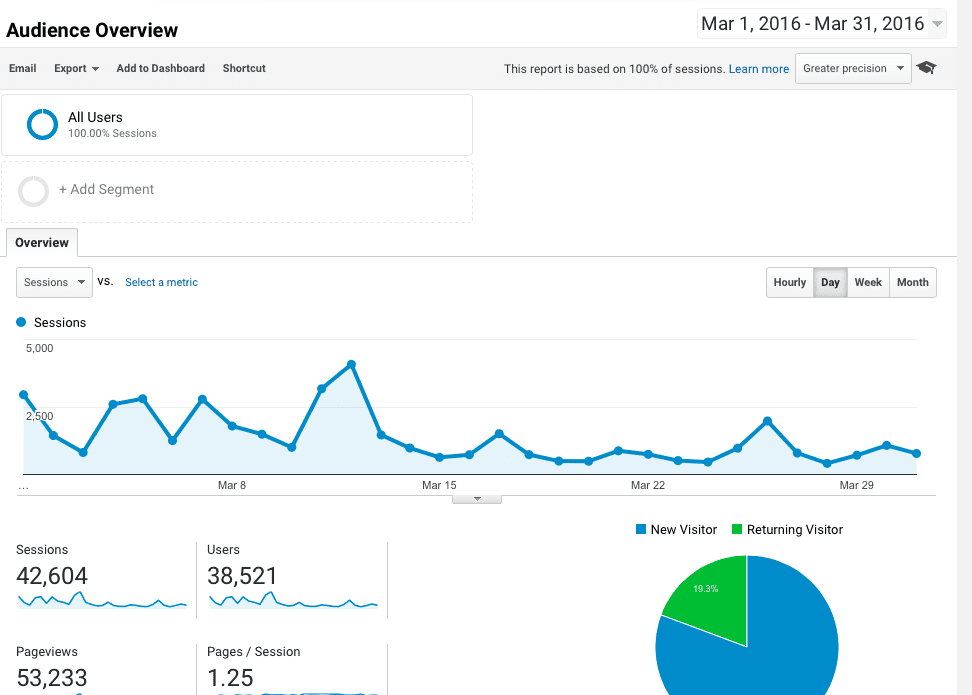The image size is (972, 695).
Task: Click the 5,000 y-axis label
Action: point(40,348)
